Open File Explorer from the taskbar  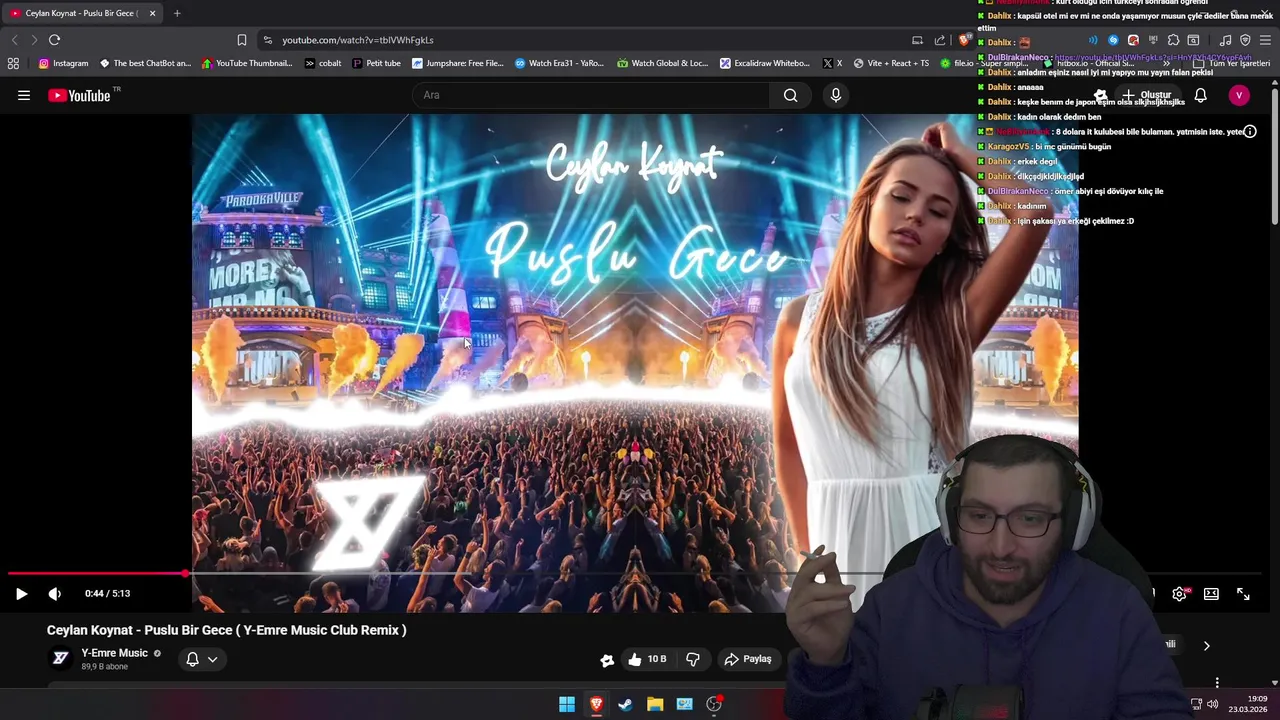click(655, 704)
